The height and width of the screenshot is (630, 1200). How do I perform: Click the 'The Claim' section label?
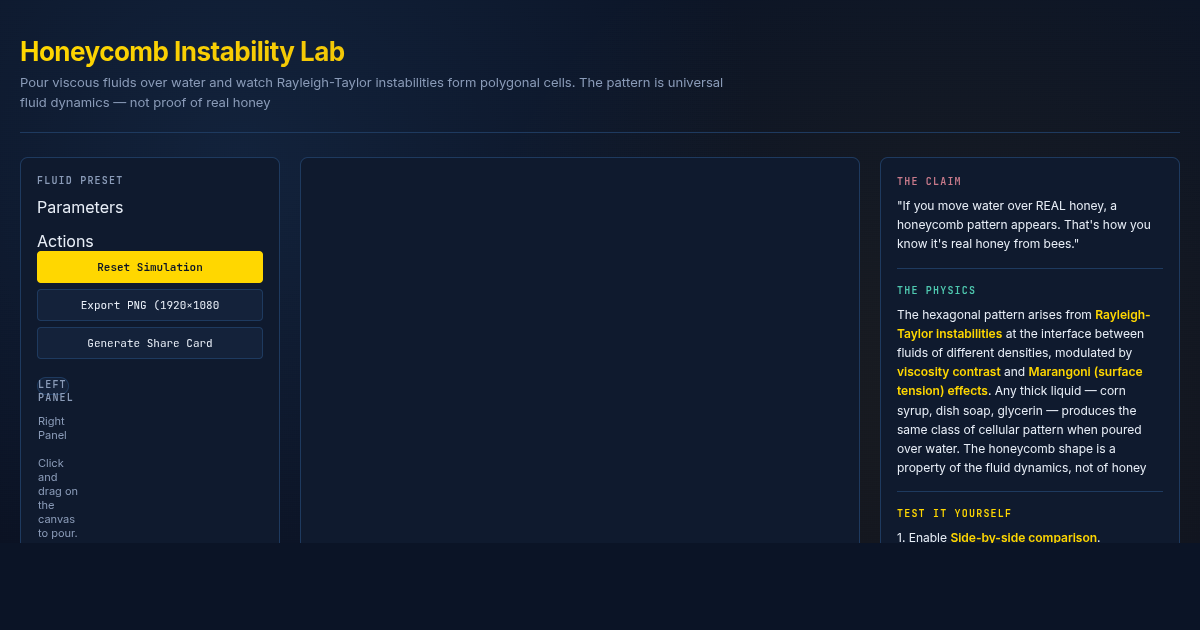pyautogui.click(x=929, y=182)
